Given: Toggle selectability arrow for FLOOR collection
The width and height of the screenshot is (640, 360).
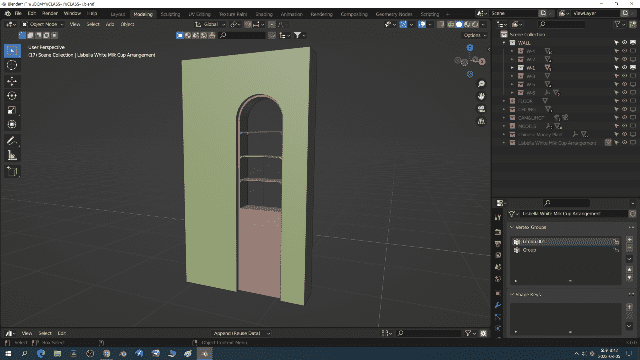Looking at the screenshot, I should pyautogui.click(x=616, y=101).
